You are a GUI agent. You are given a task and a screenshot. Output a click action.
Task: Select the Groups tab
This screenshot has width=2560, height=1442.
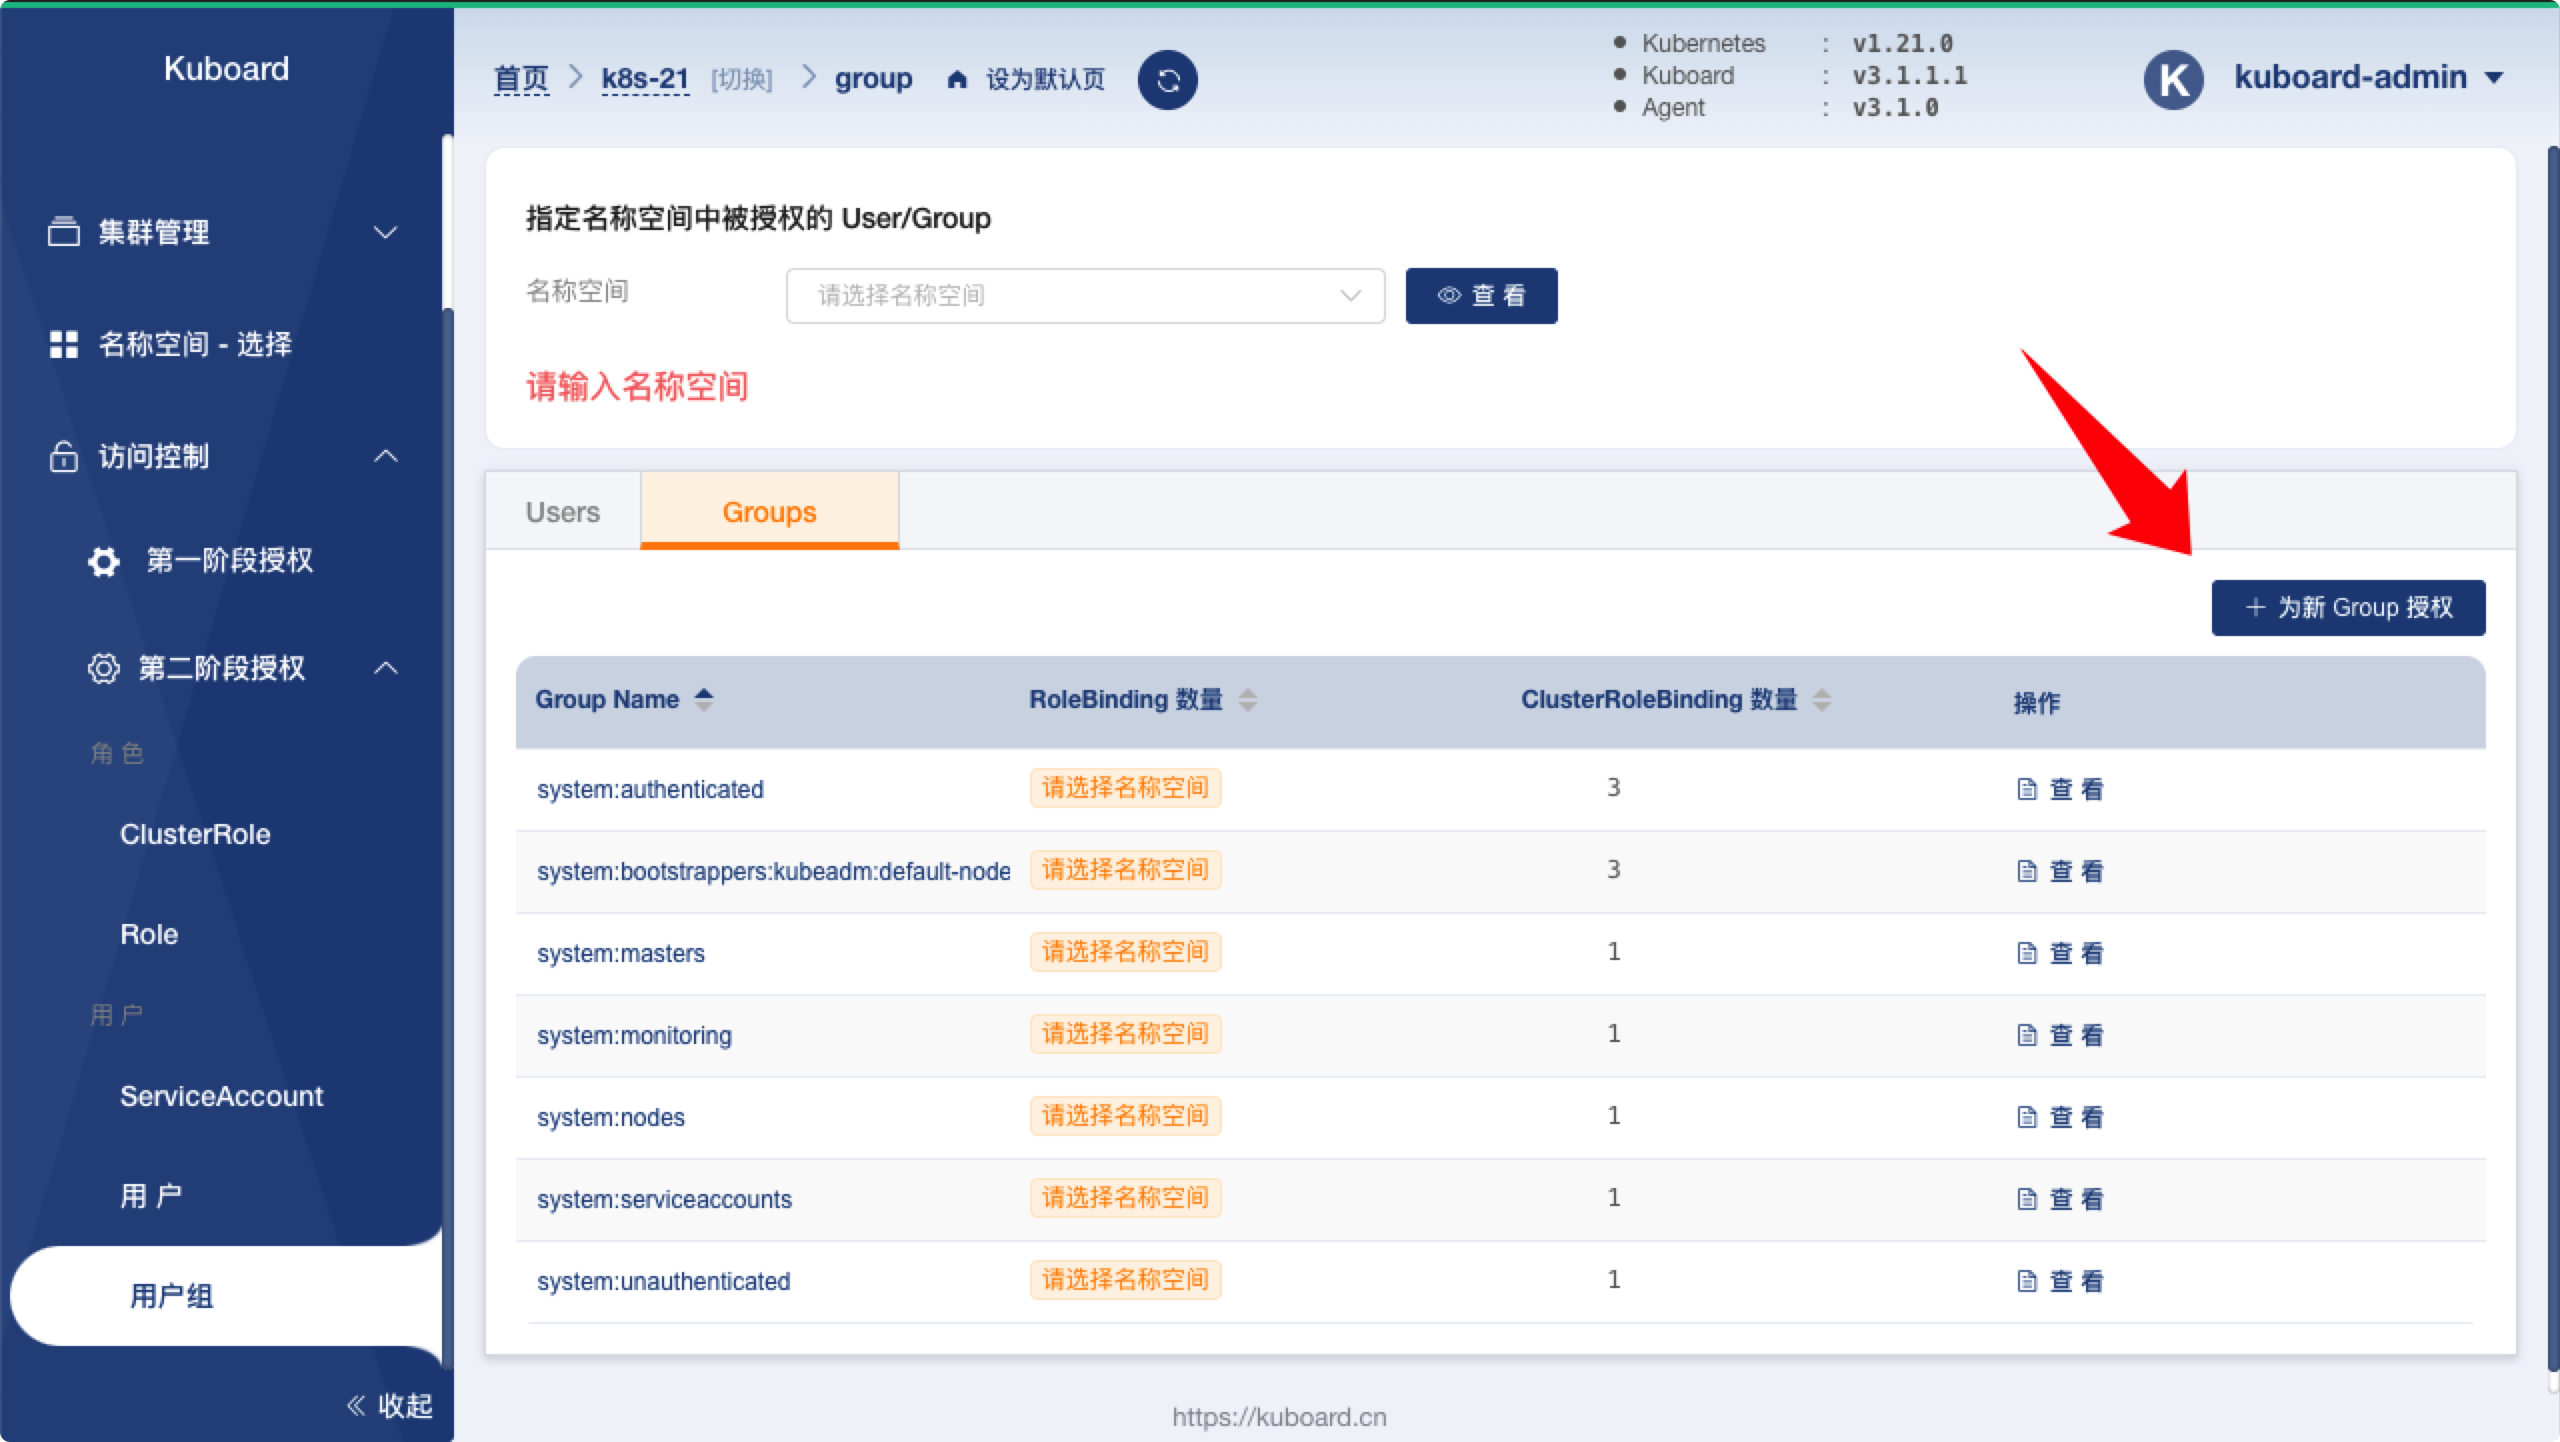point(769,512)
